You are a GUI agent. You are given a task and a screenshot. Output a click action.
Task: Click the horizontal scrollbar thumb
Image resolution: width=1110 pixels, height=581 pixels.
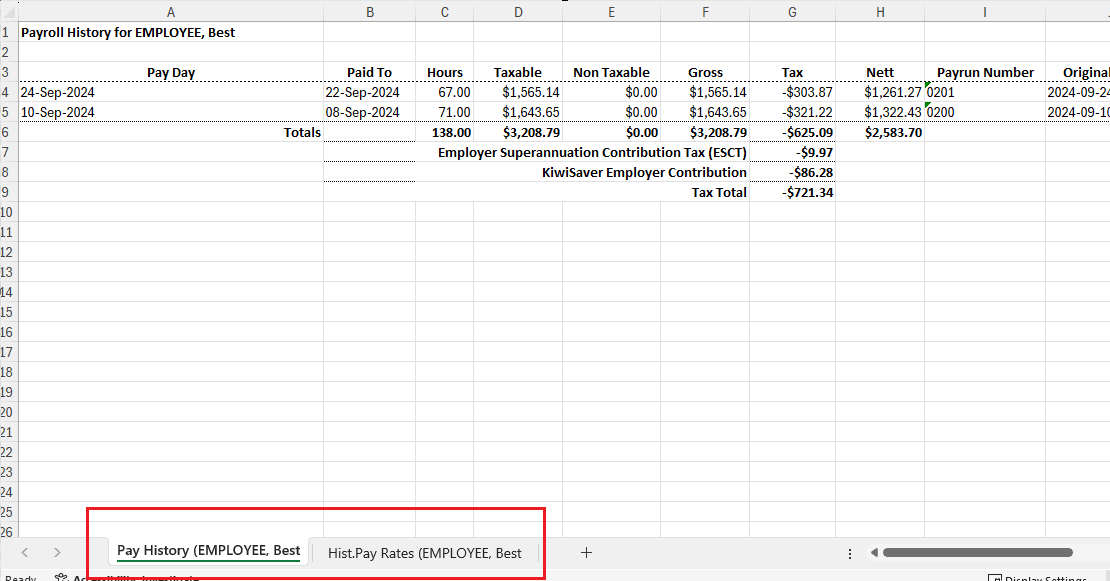[977, 553]
